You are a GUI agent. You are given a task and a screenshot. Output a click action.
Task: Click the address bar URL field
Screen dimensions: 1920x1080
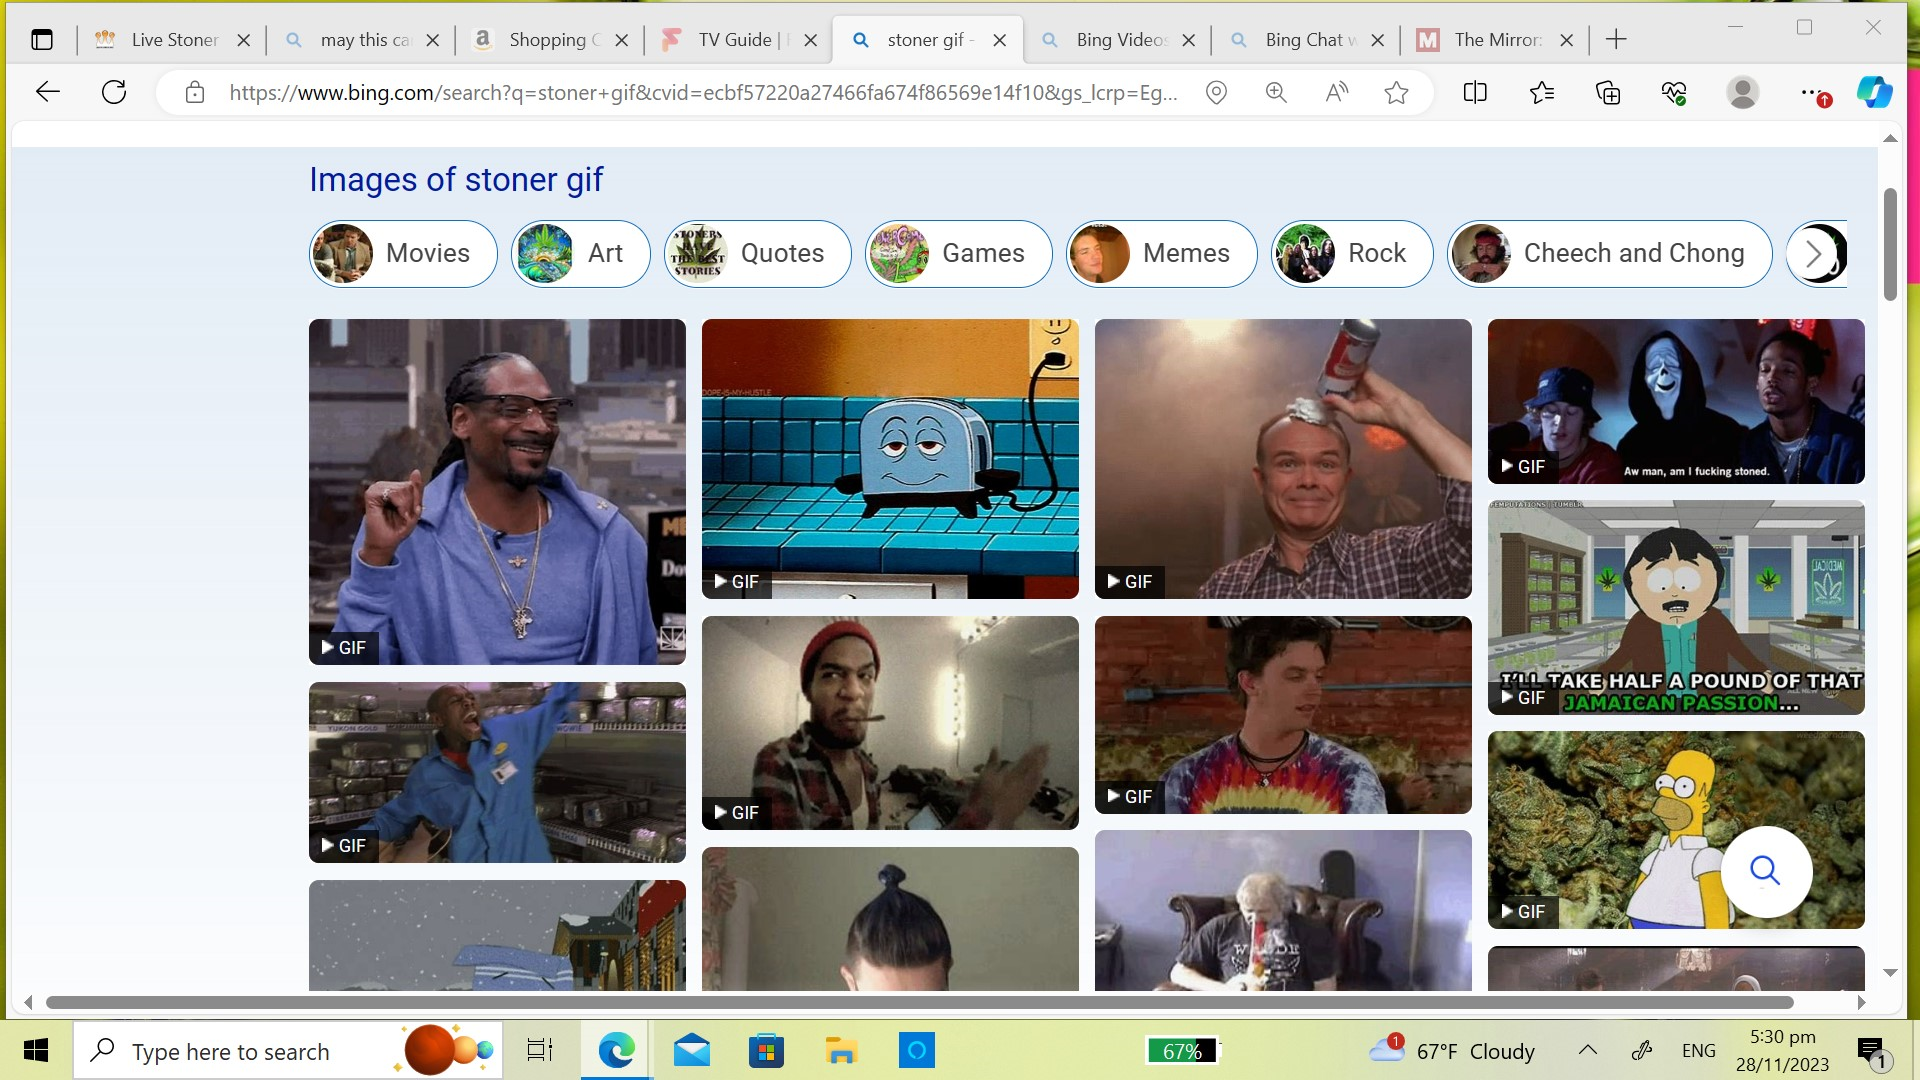pos(703,93)
